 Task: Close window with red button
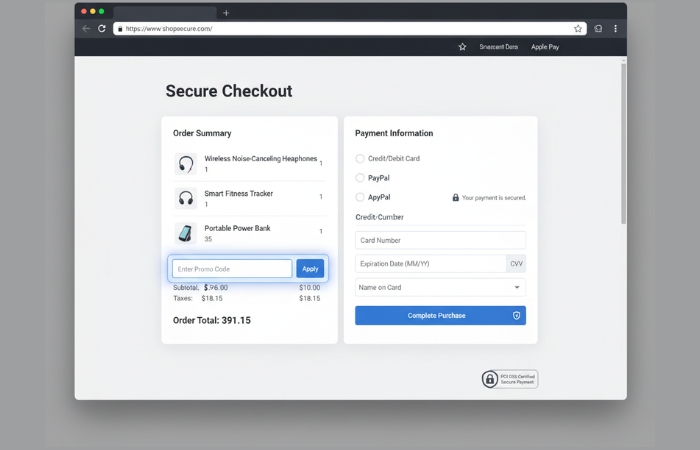point(84,11)
